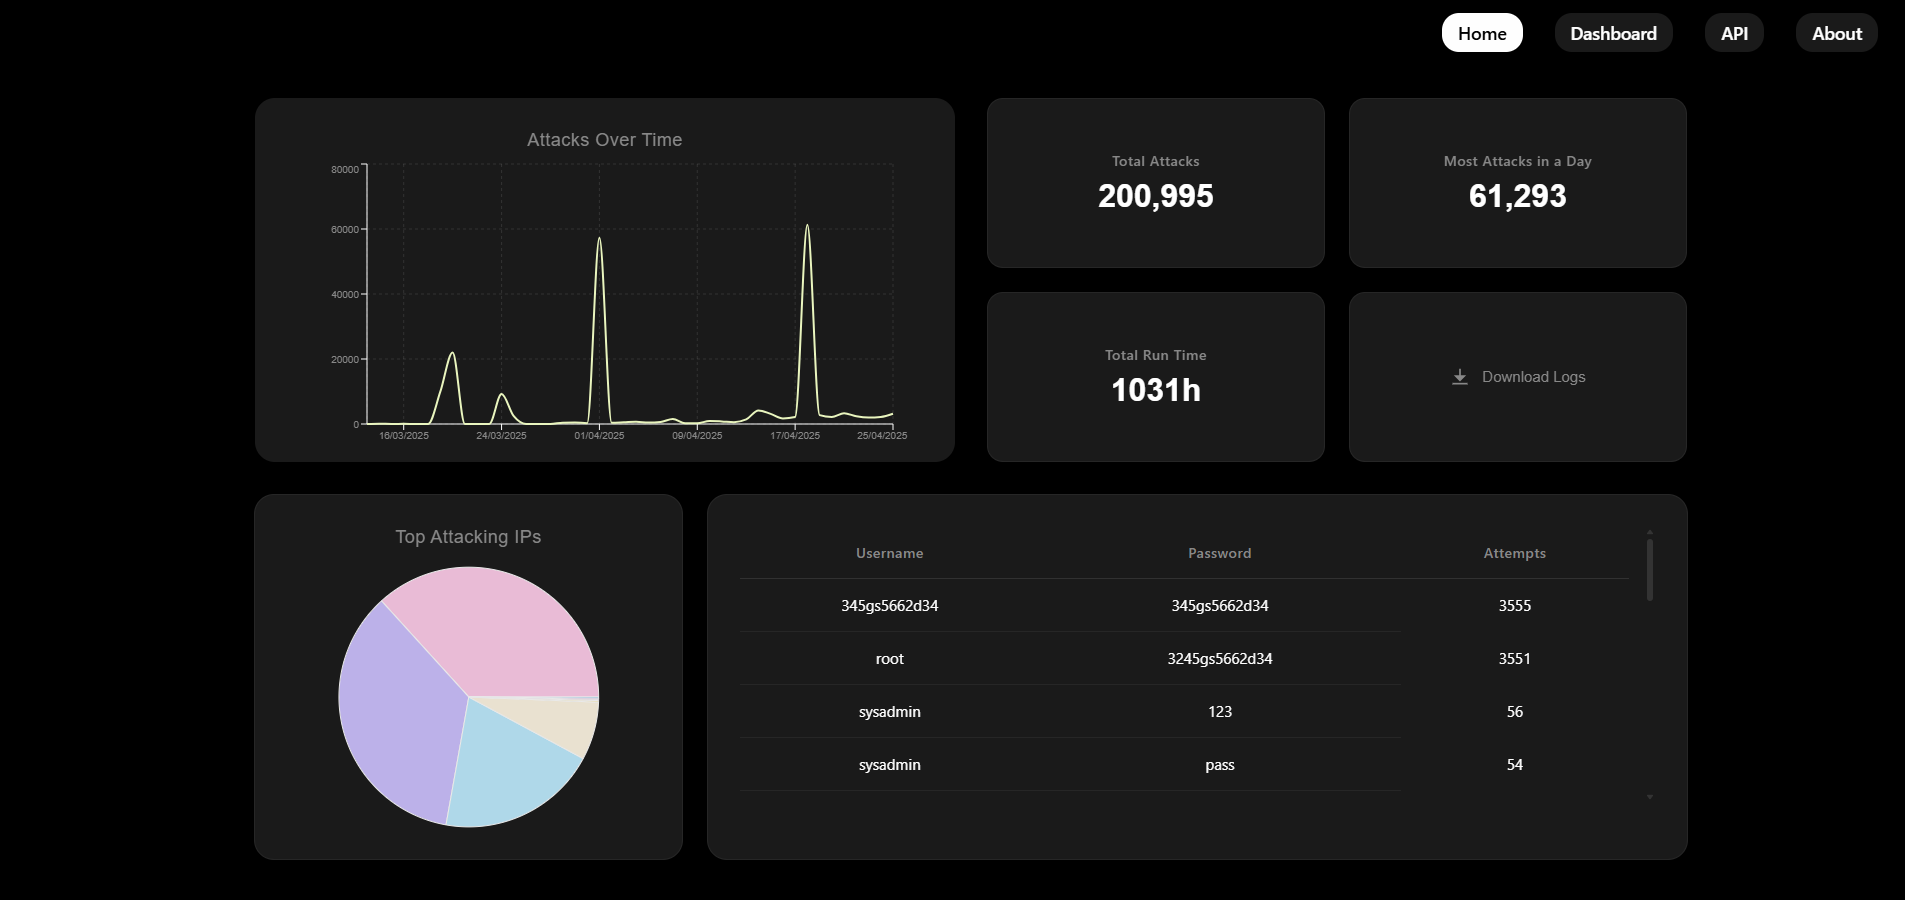Click the download arrow icon

(1460, 377)
